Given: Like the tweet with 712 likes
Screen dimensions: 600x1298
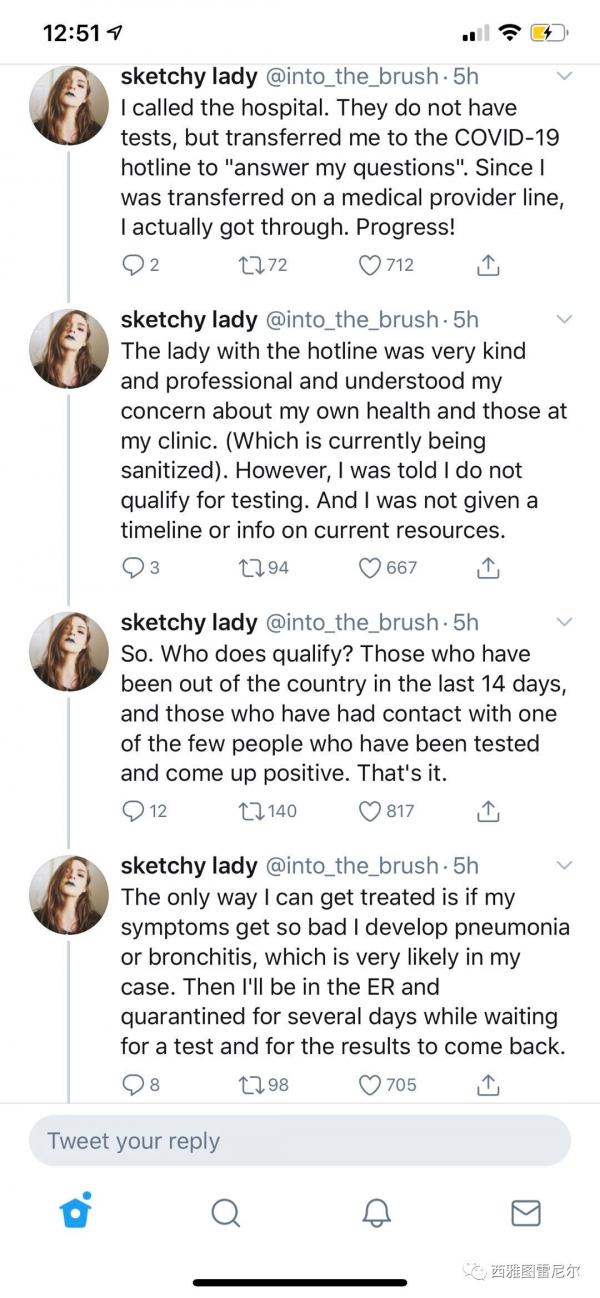Looking at the screenshot, I should pyautogui.click(x=370, y=265).
